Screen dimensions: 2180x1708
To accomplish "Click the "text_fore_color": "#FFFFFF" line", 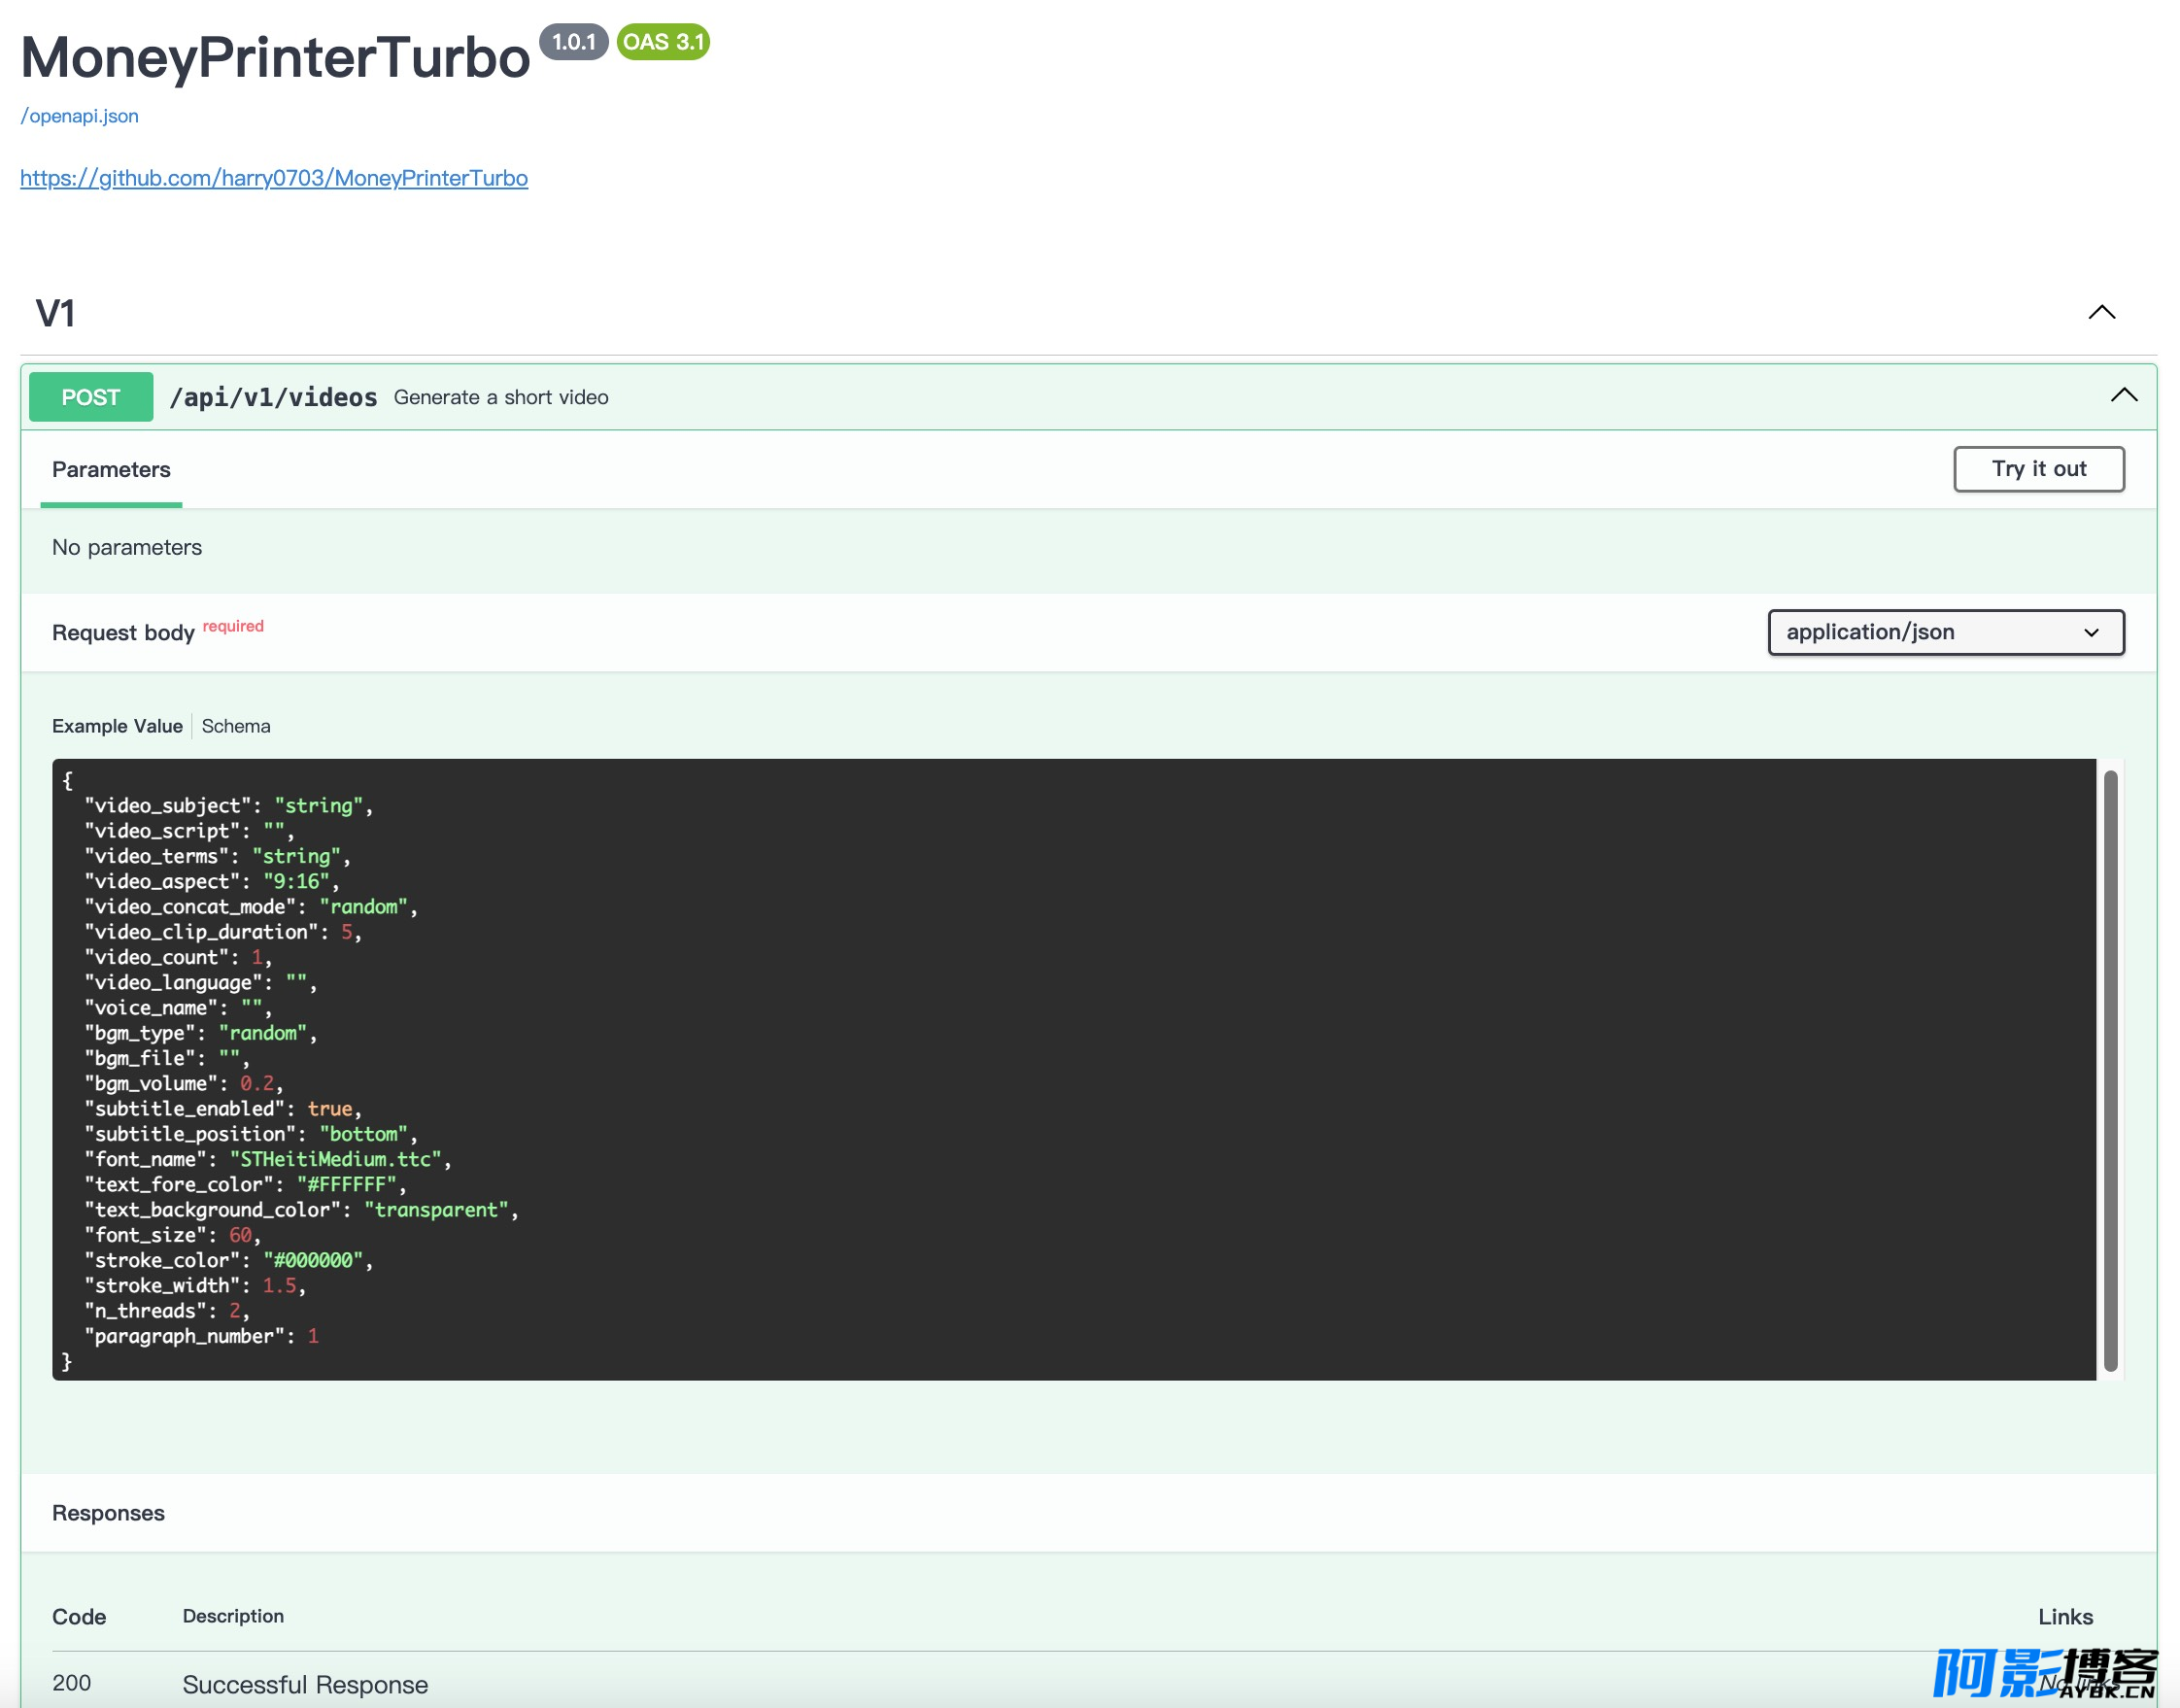I will (x=246, y=1185).
